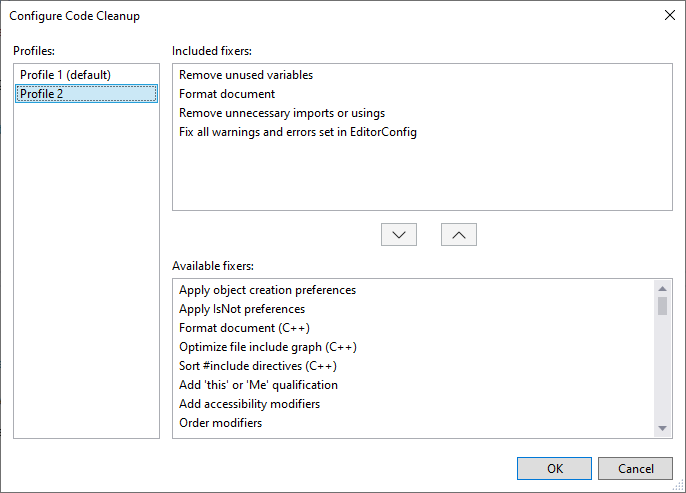Select Sort #include directives (C++)
Screen dimensions: 686x493
click(x=257, y=366)
